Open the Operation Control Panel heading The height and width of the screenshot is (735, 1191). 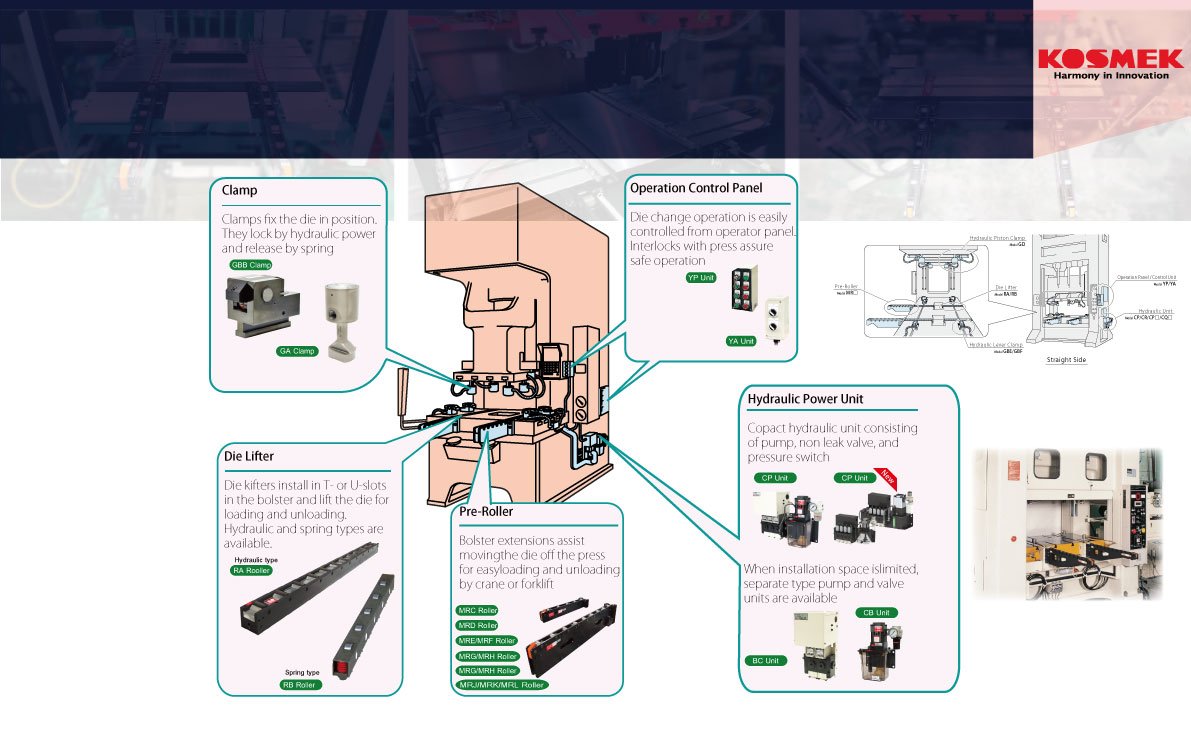pos(695,188)
